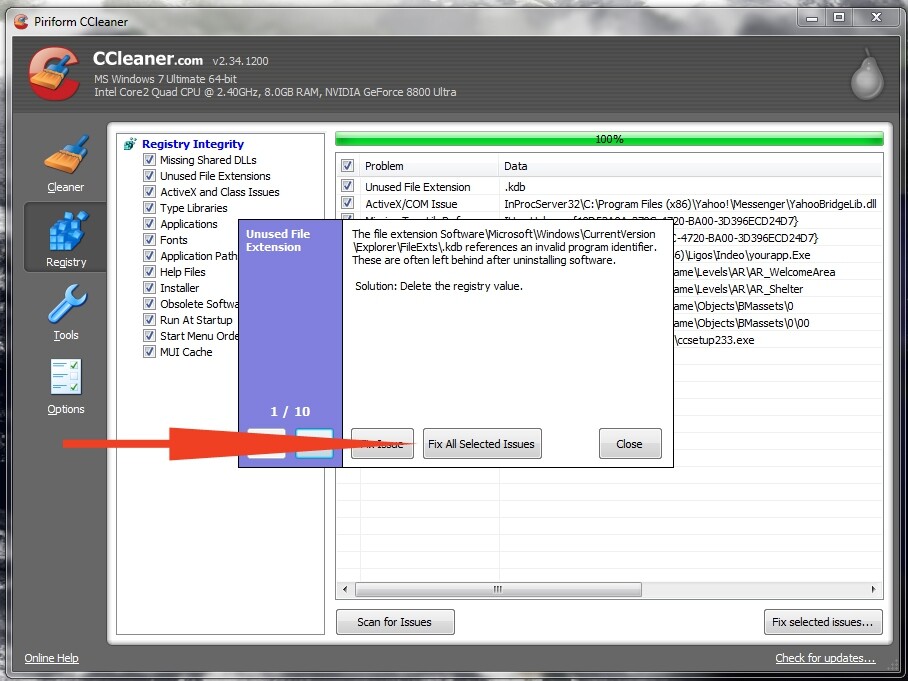Image resolution: width=908 pixels, height=681 pixels.
Task: Go to previous issue arrow button
Action: 266,444
